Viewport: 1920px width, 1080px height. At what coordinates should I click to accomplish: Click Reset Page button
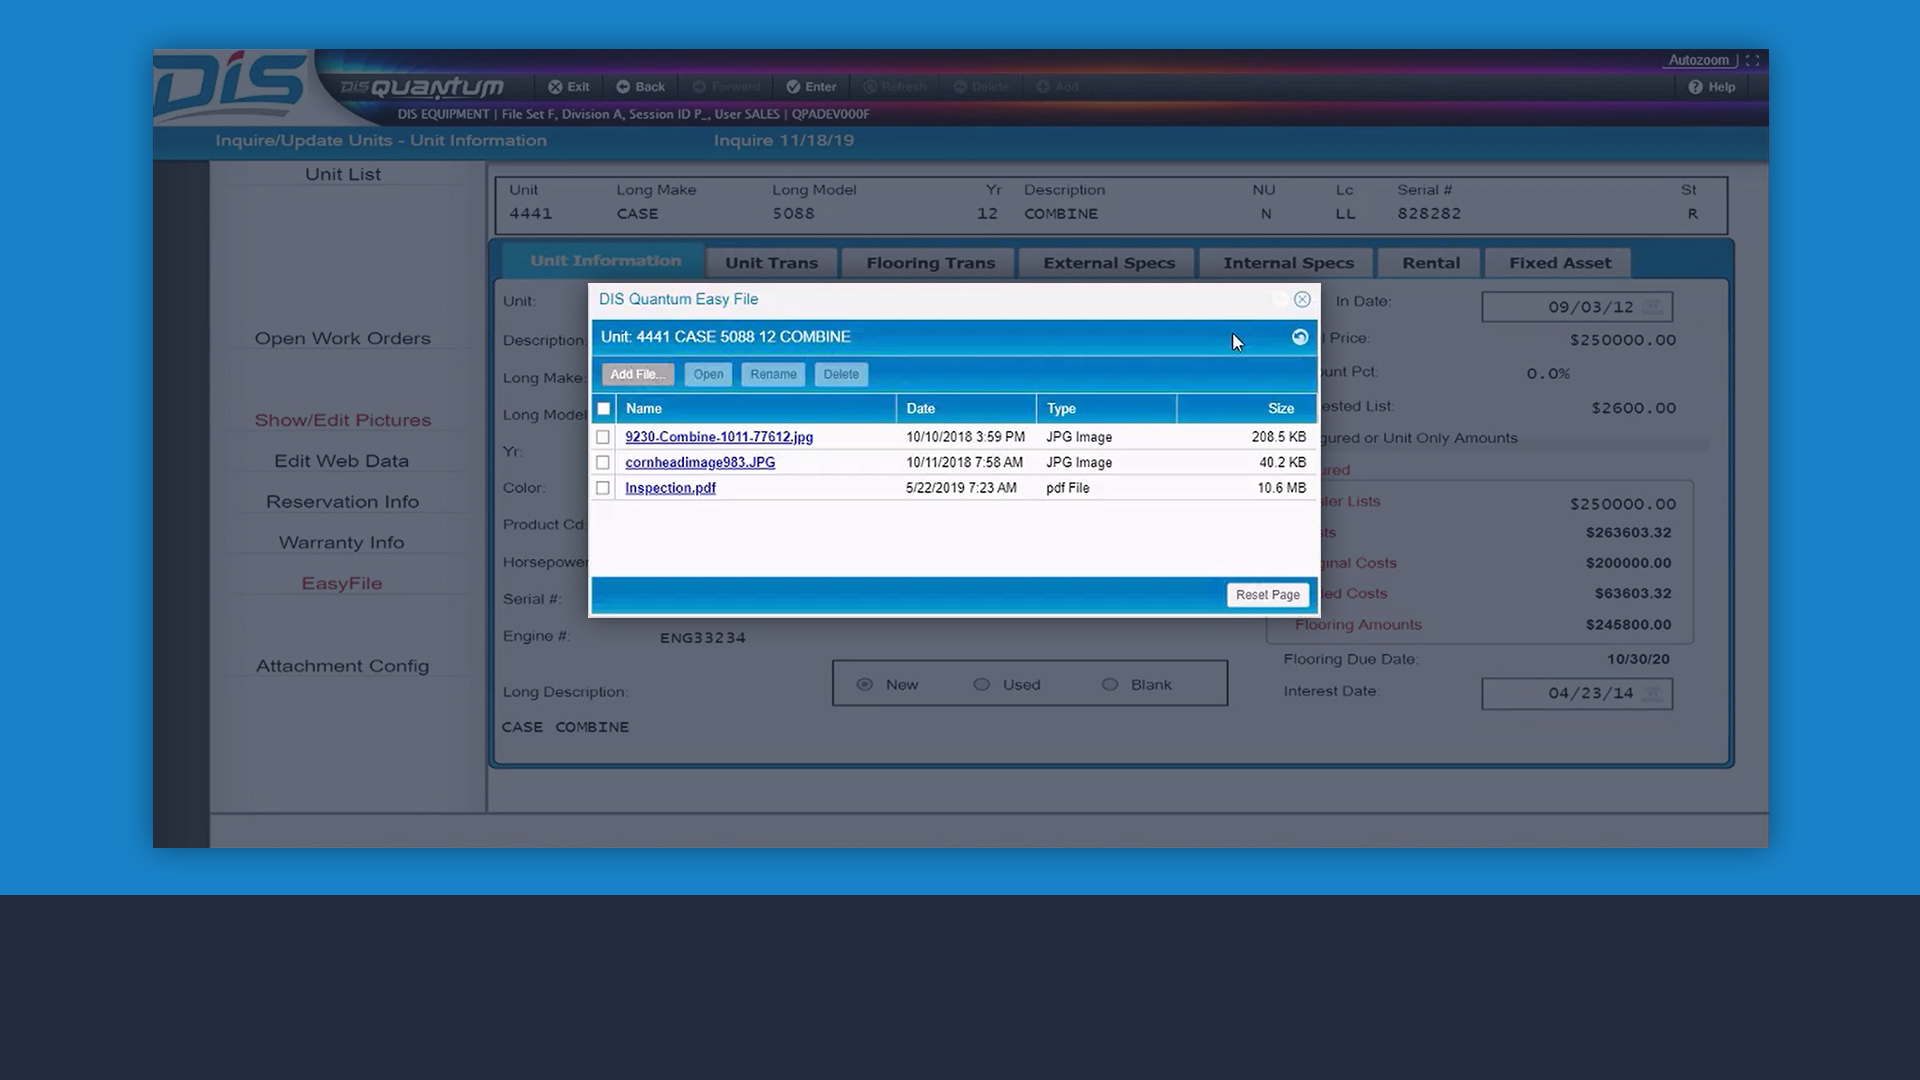coord(1268,595)
